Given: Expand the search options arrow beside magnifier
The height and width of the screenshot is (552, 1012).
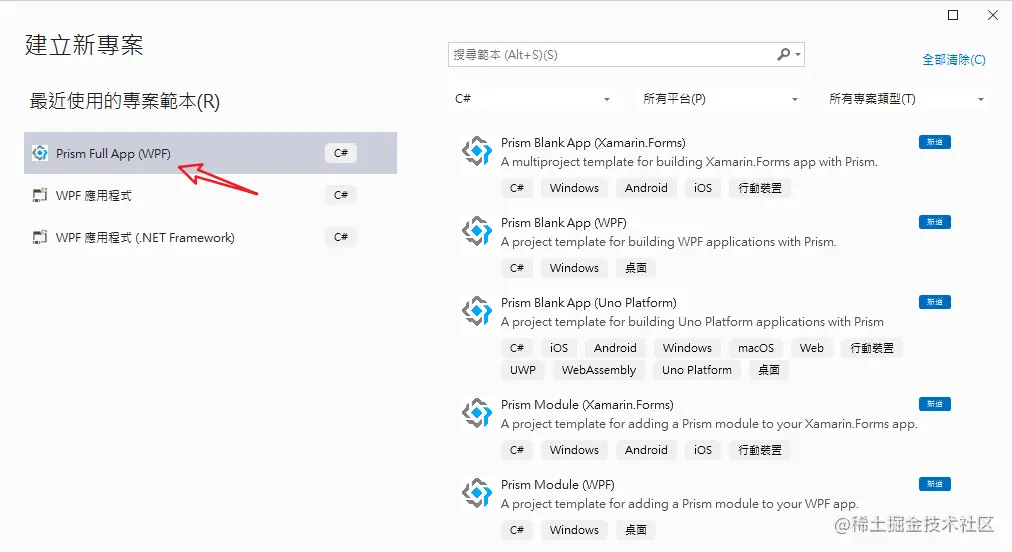Looking at the screenshot, I should point(798,55).
